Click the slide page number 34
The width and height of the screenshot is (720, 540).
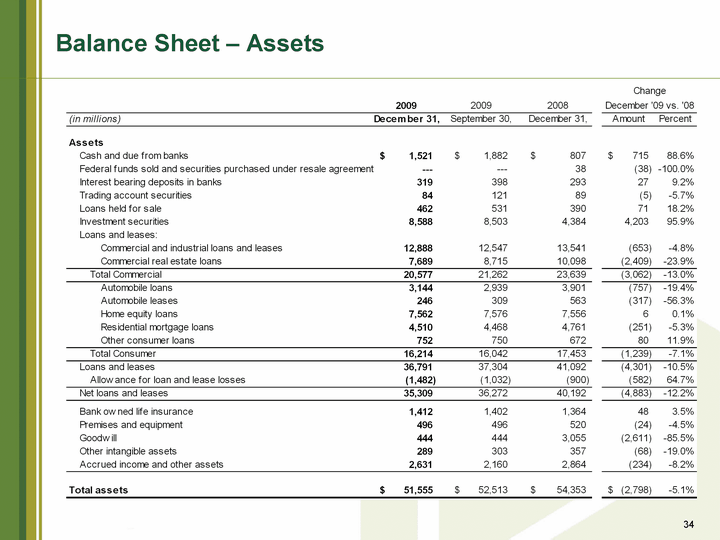[x=688, y=524]
